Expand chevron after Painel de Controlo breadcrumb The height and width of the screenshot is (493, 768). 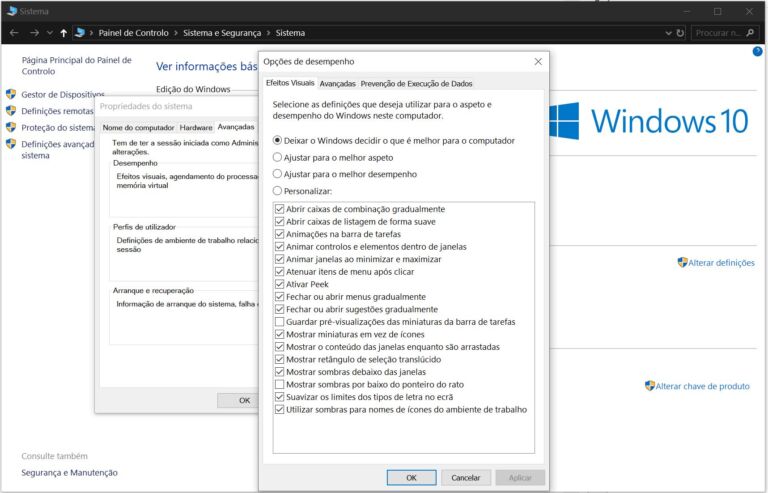pos(175,33)
